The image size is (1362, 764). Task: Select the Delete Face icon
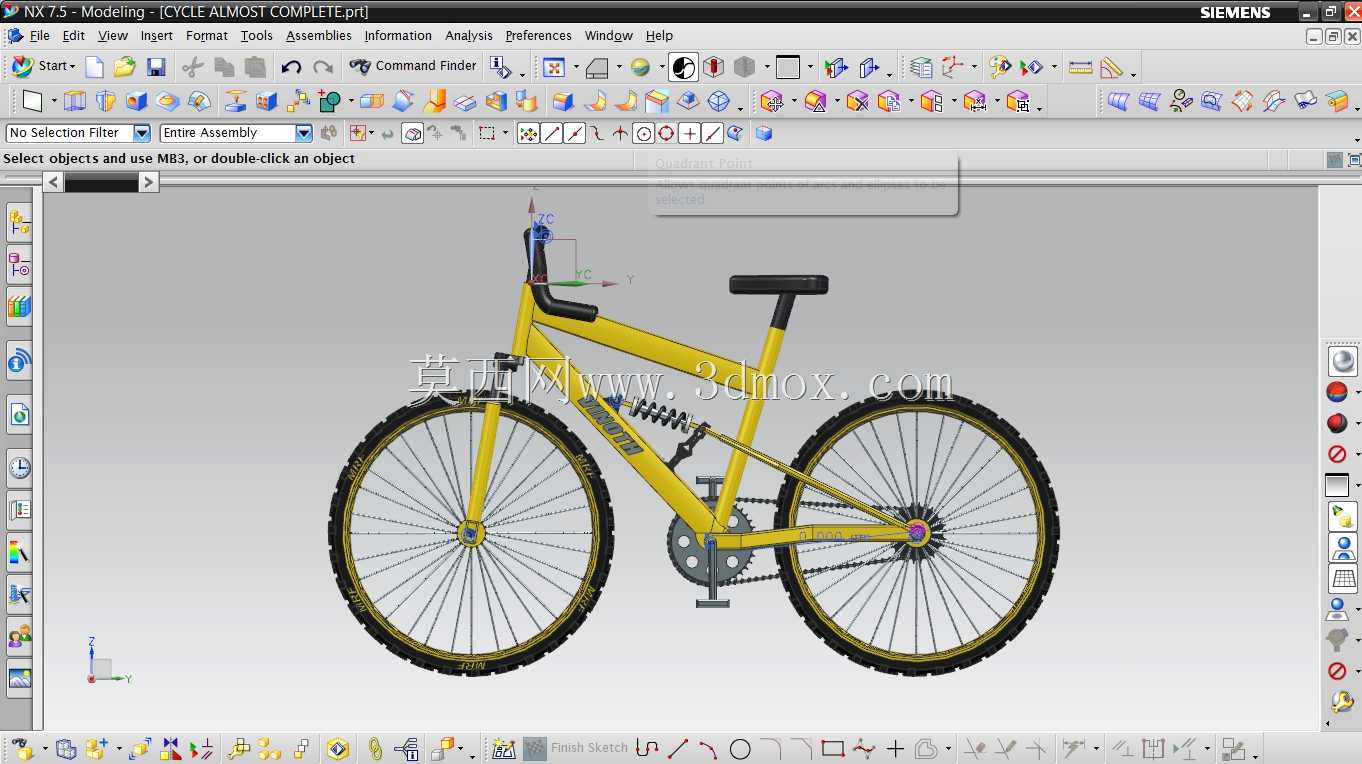tap(857, 101)
